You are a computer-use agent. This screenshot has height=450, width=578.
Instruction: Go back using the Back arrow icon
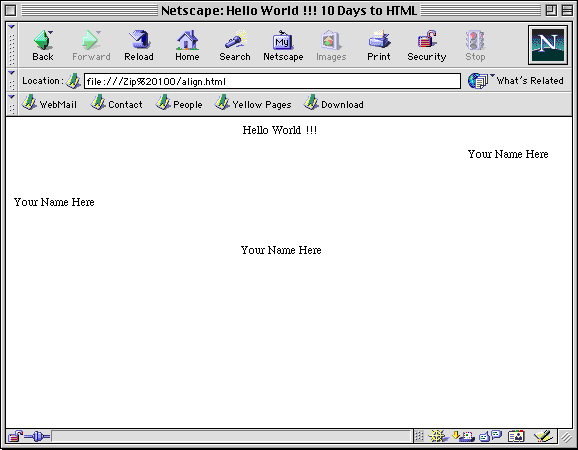coord(43,45)
